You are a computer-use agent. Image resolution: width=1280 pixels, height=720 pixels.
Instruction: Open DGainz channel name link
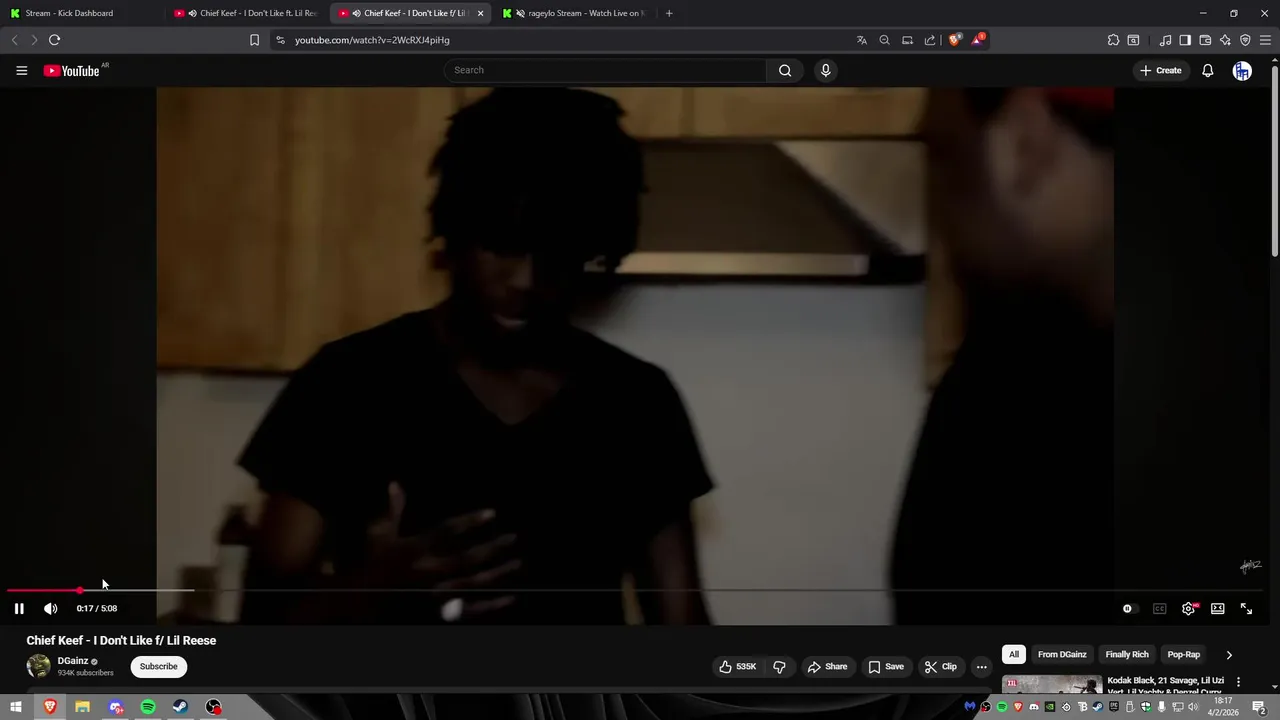click(73, 661)
